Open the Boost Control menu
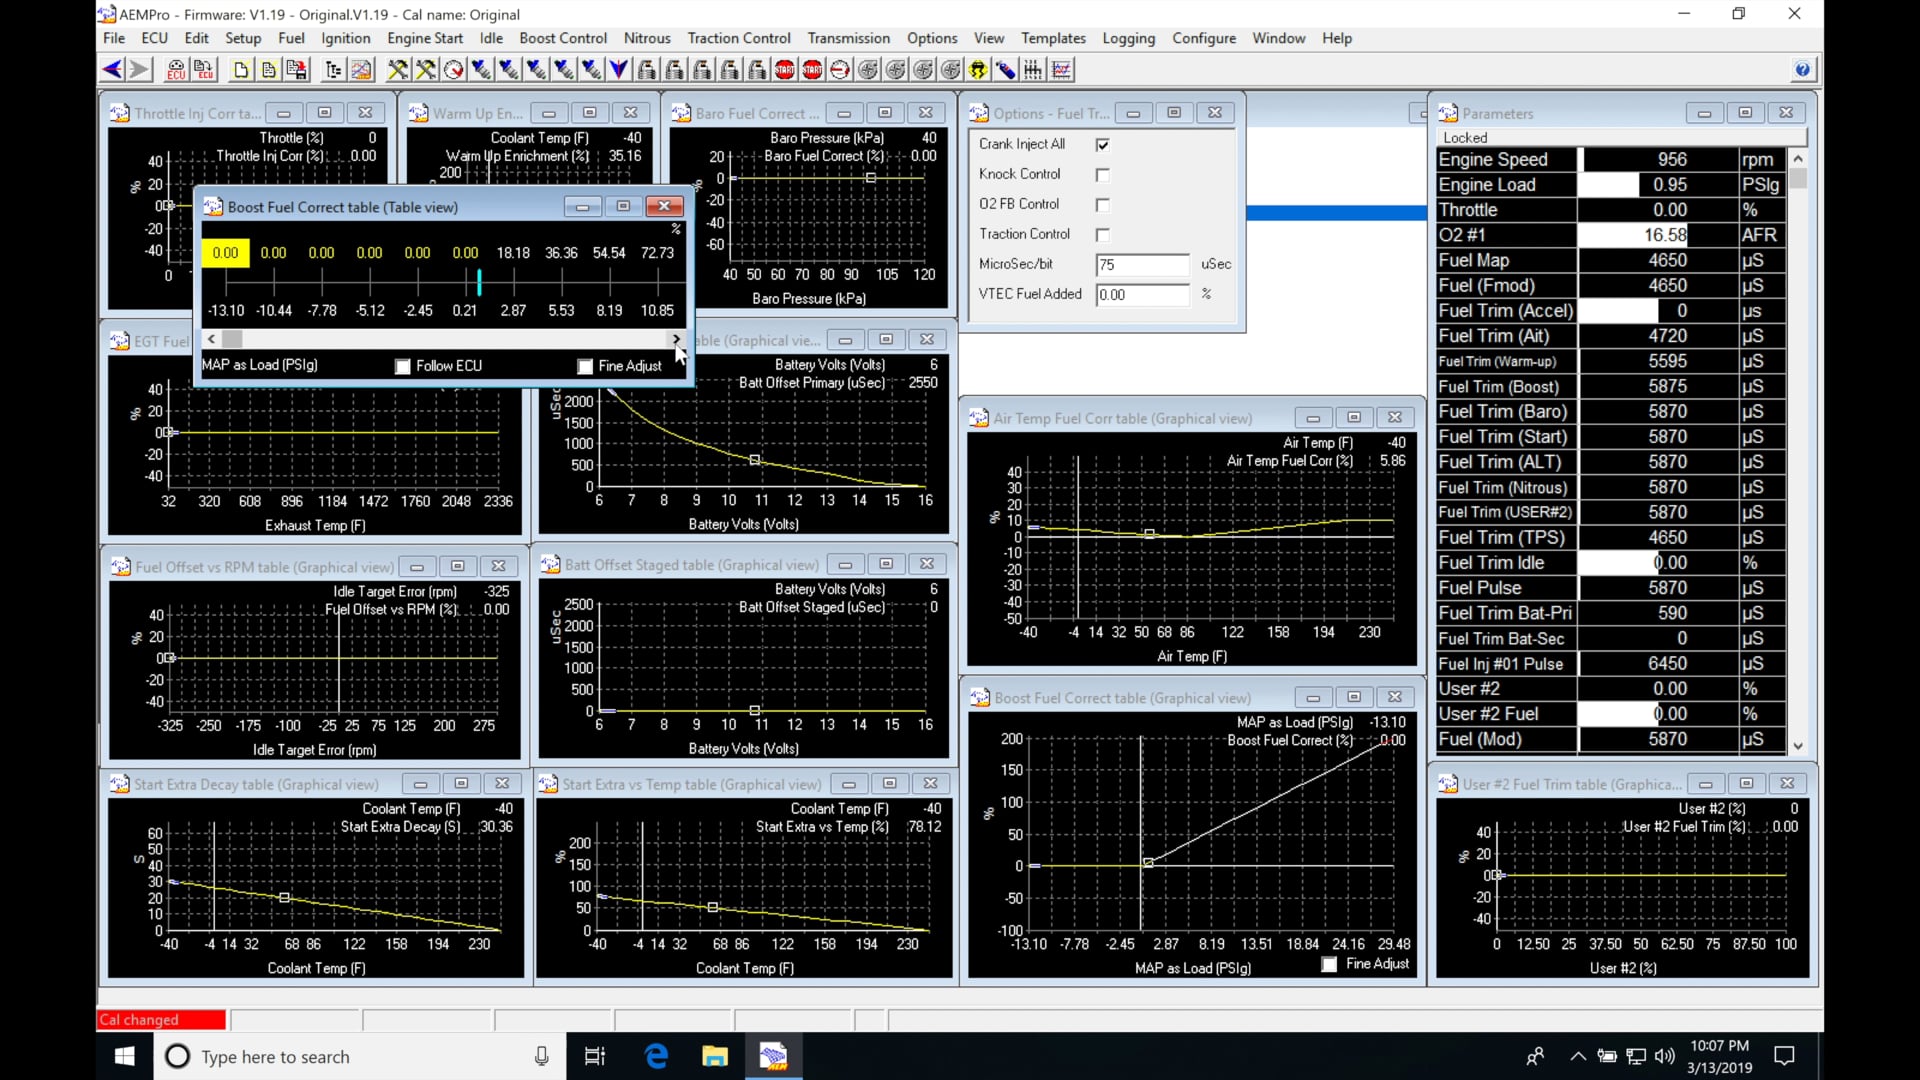 pos(562,38)
